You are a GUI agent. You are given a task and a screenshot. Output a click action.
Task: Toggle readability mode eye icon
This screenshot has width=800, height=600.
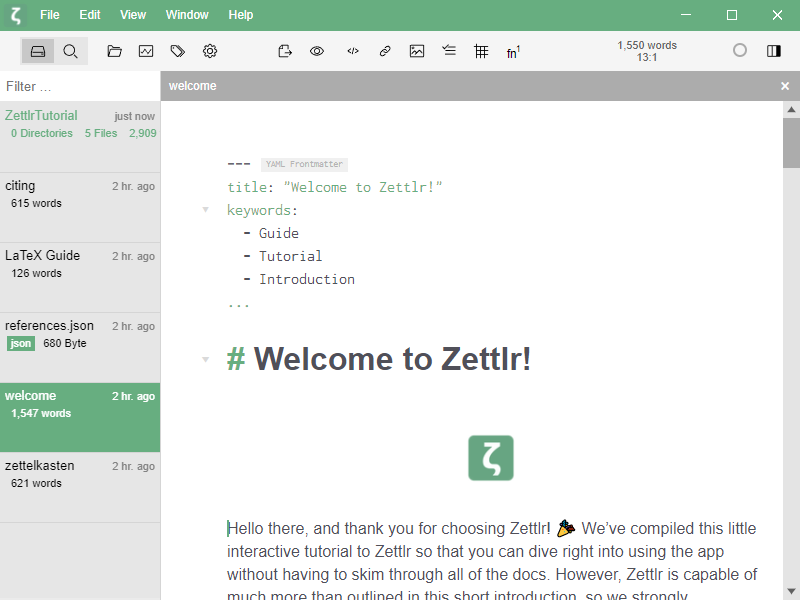pyautogui.click(x=317, y=51)
